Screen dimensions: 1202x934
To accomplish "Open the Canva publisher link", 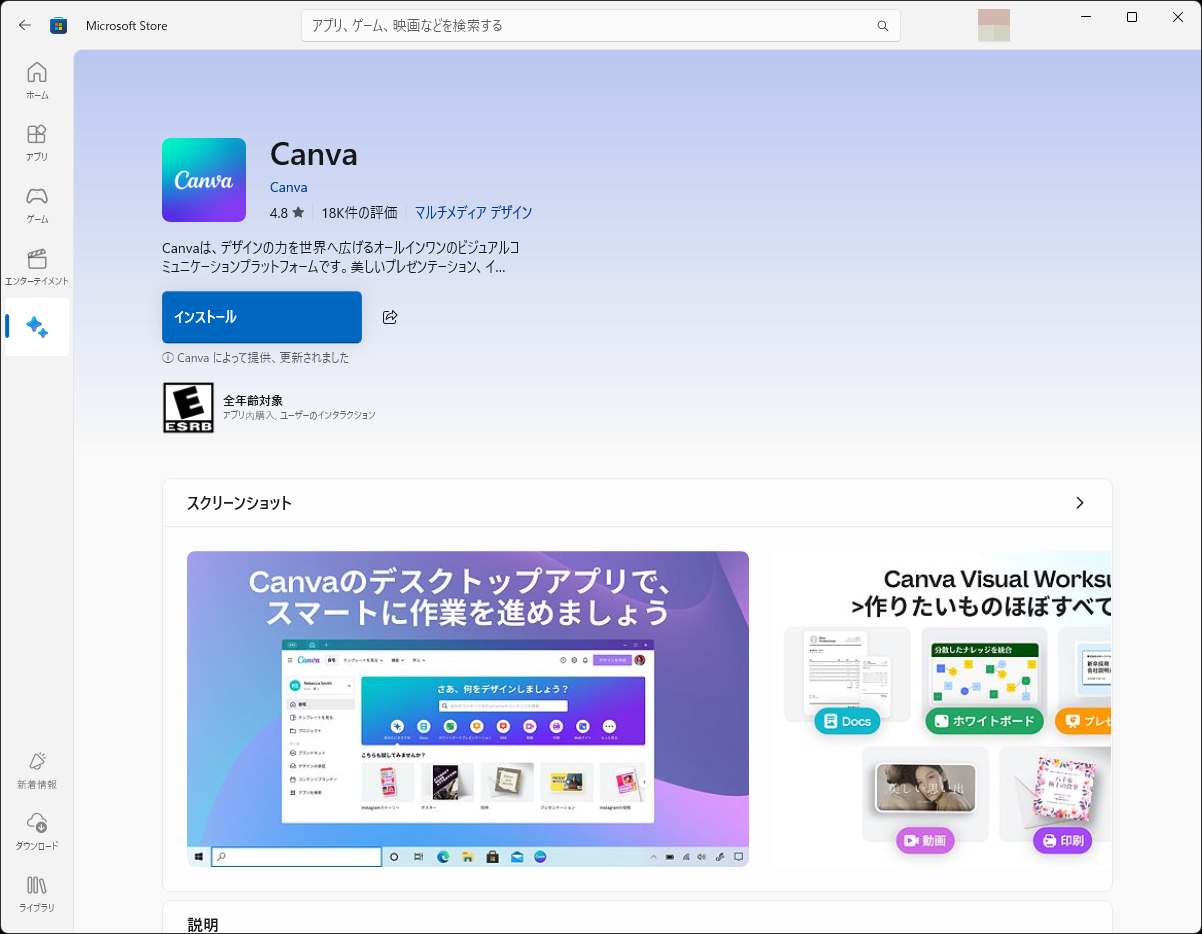I will pyautogui.click(x=288, y=187).
